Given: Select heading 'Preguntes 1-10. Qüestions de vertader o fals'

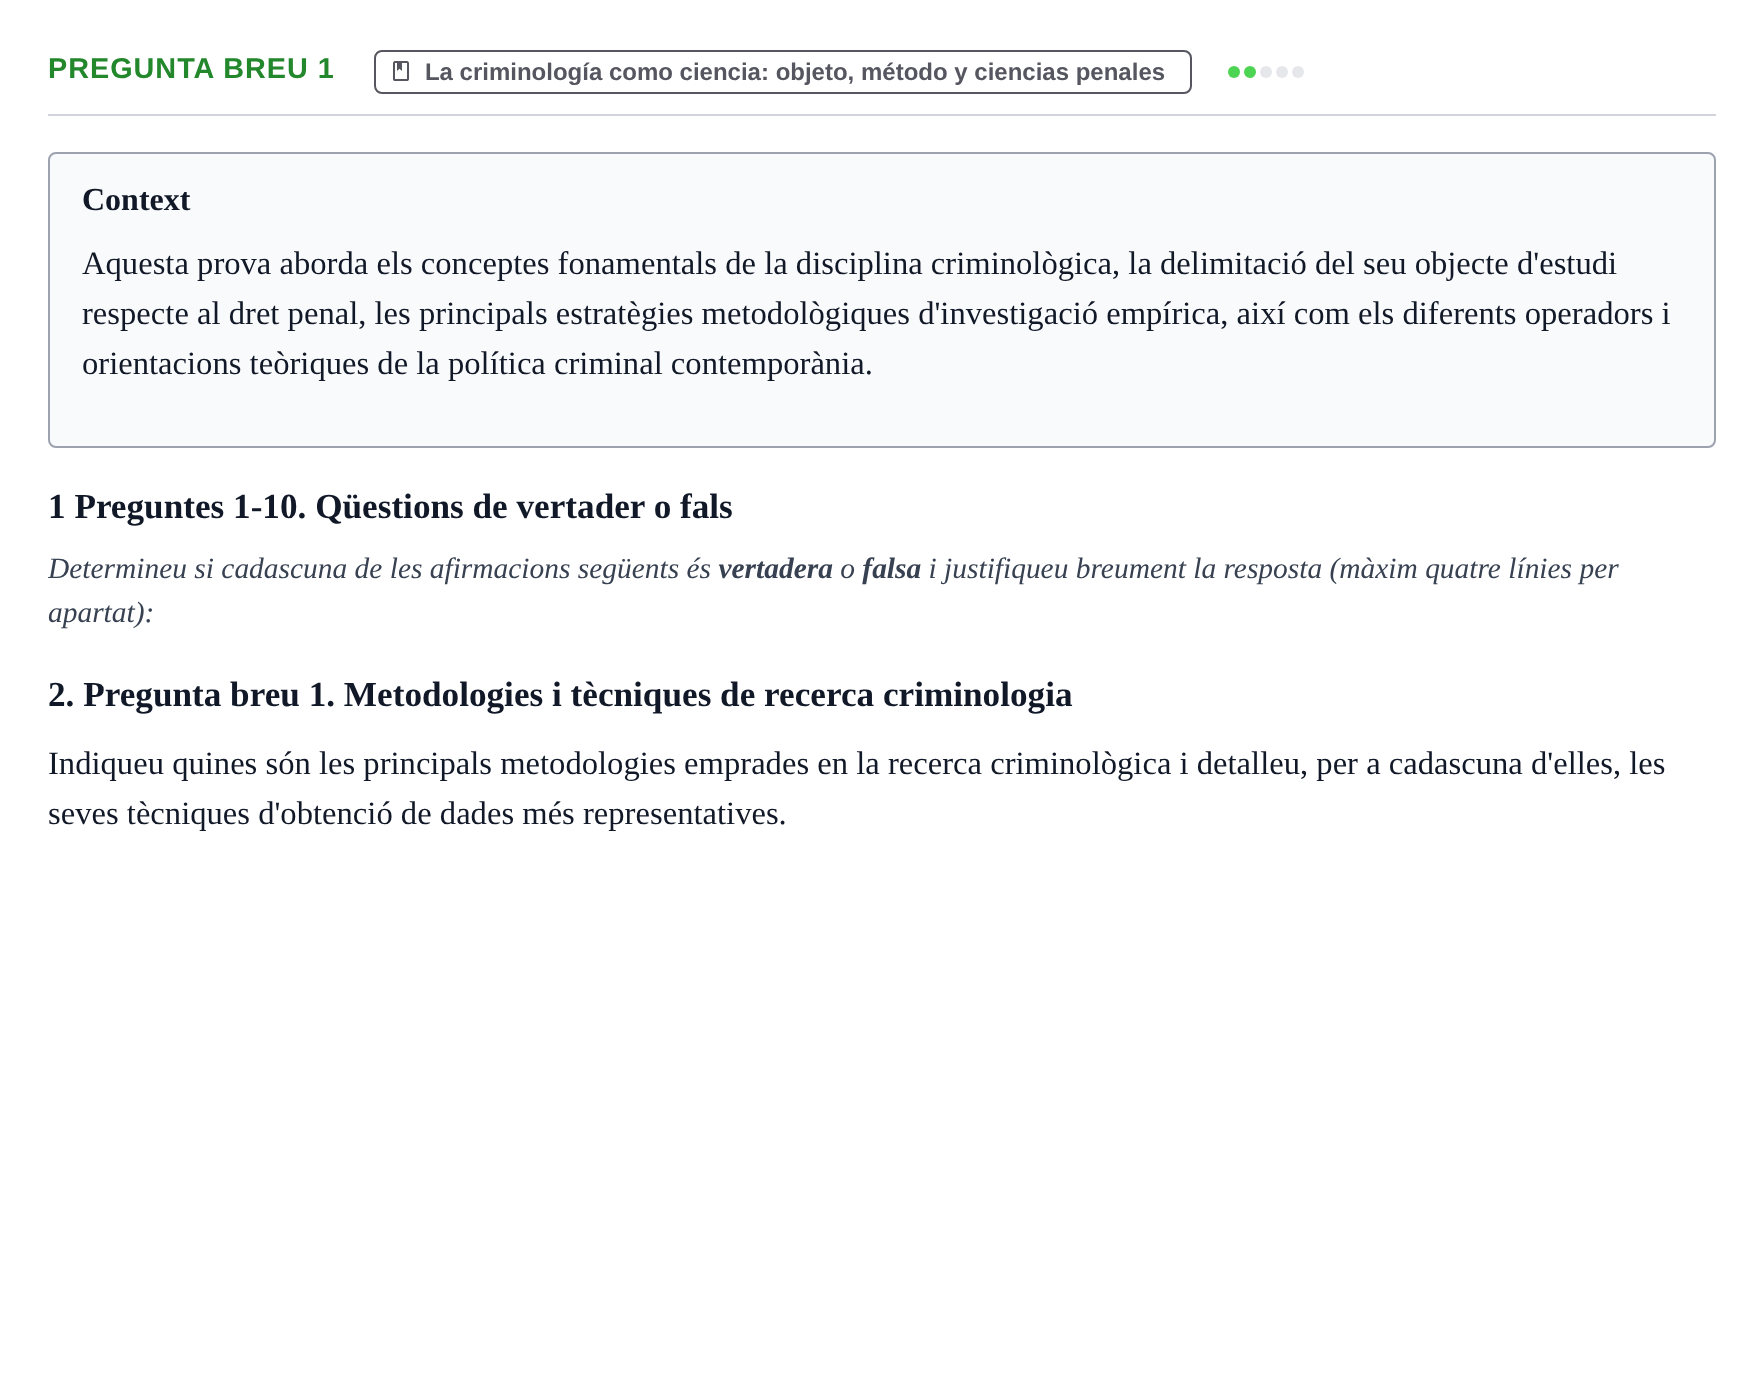Looking at the screenshot, I should [x=390, y=507].
